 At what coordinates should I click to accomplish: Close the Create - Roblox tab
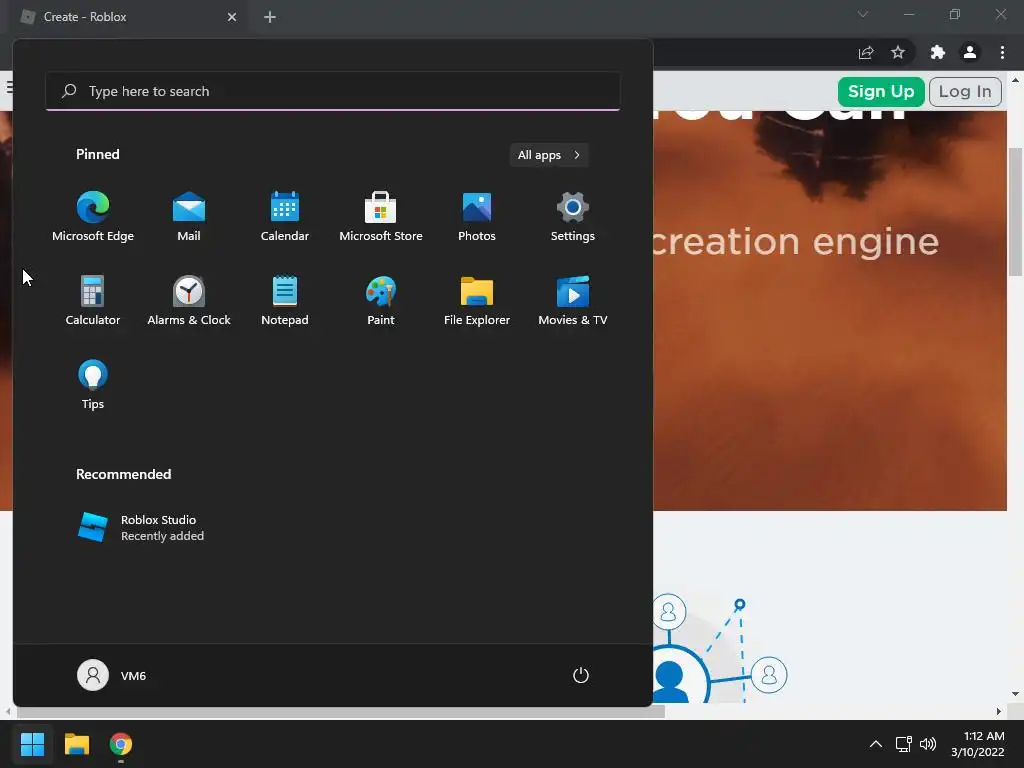point(232,17)
